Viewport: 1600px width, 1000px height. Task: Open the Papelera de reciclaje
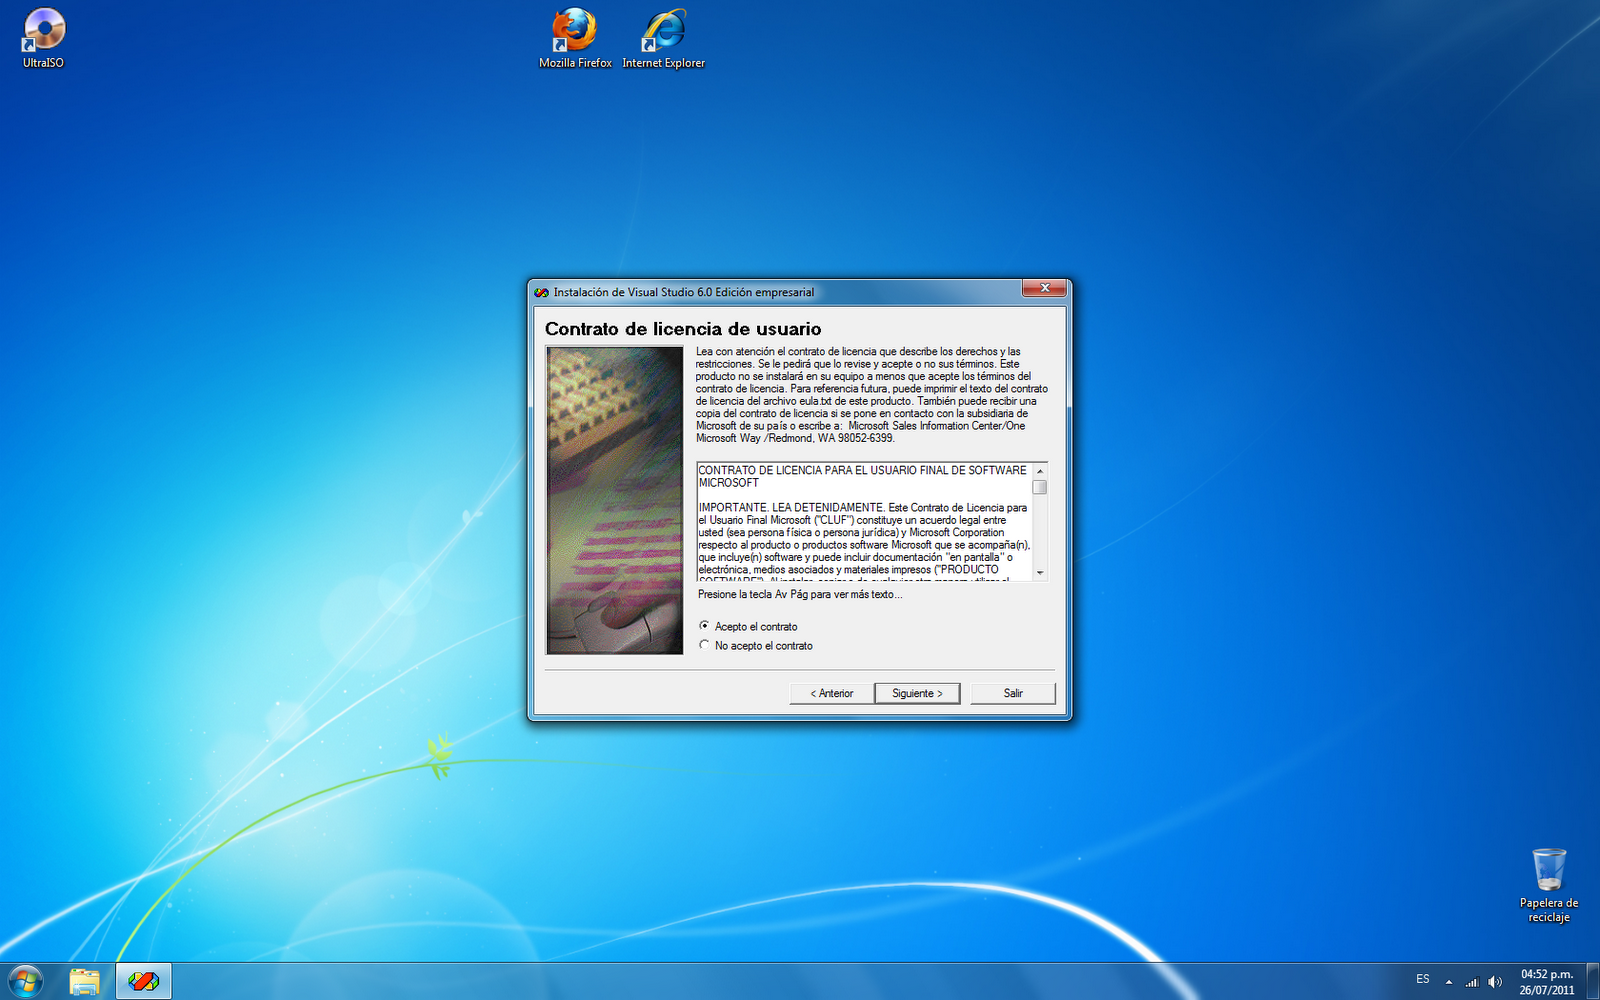1548,870
